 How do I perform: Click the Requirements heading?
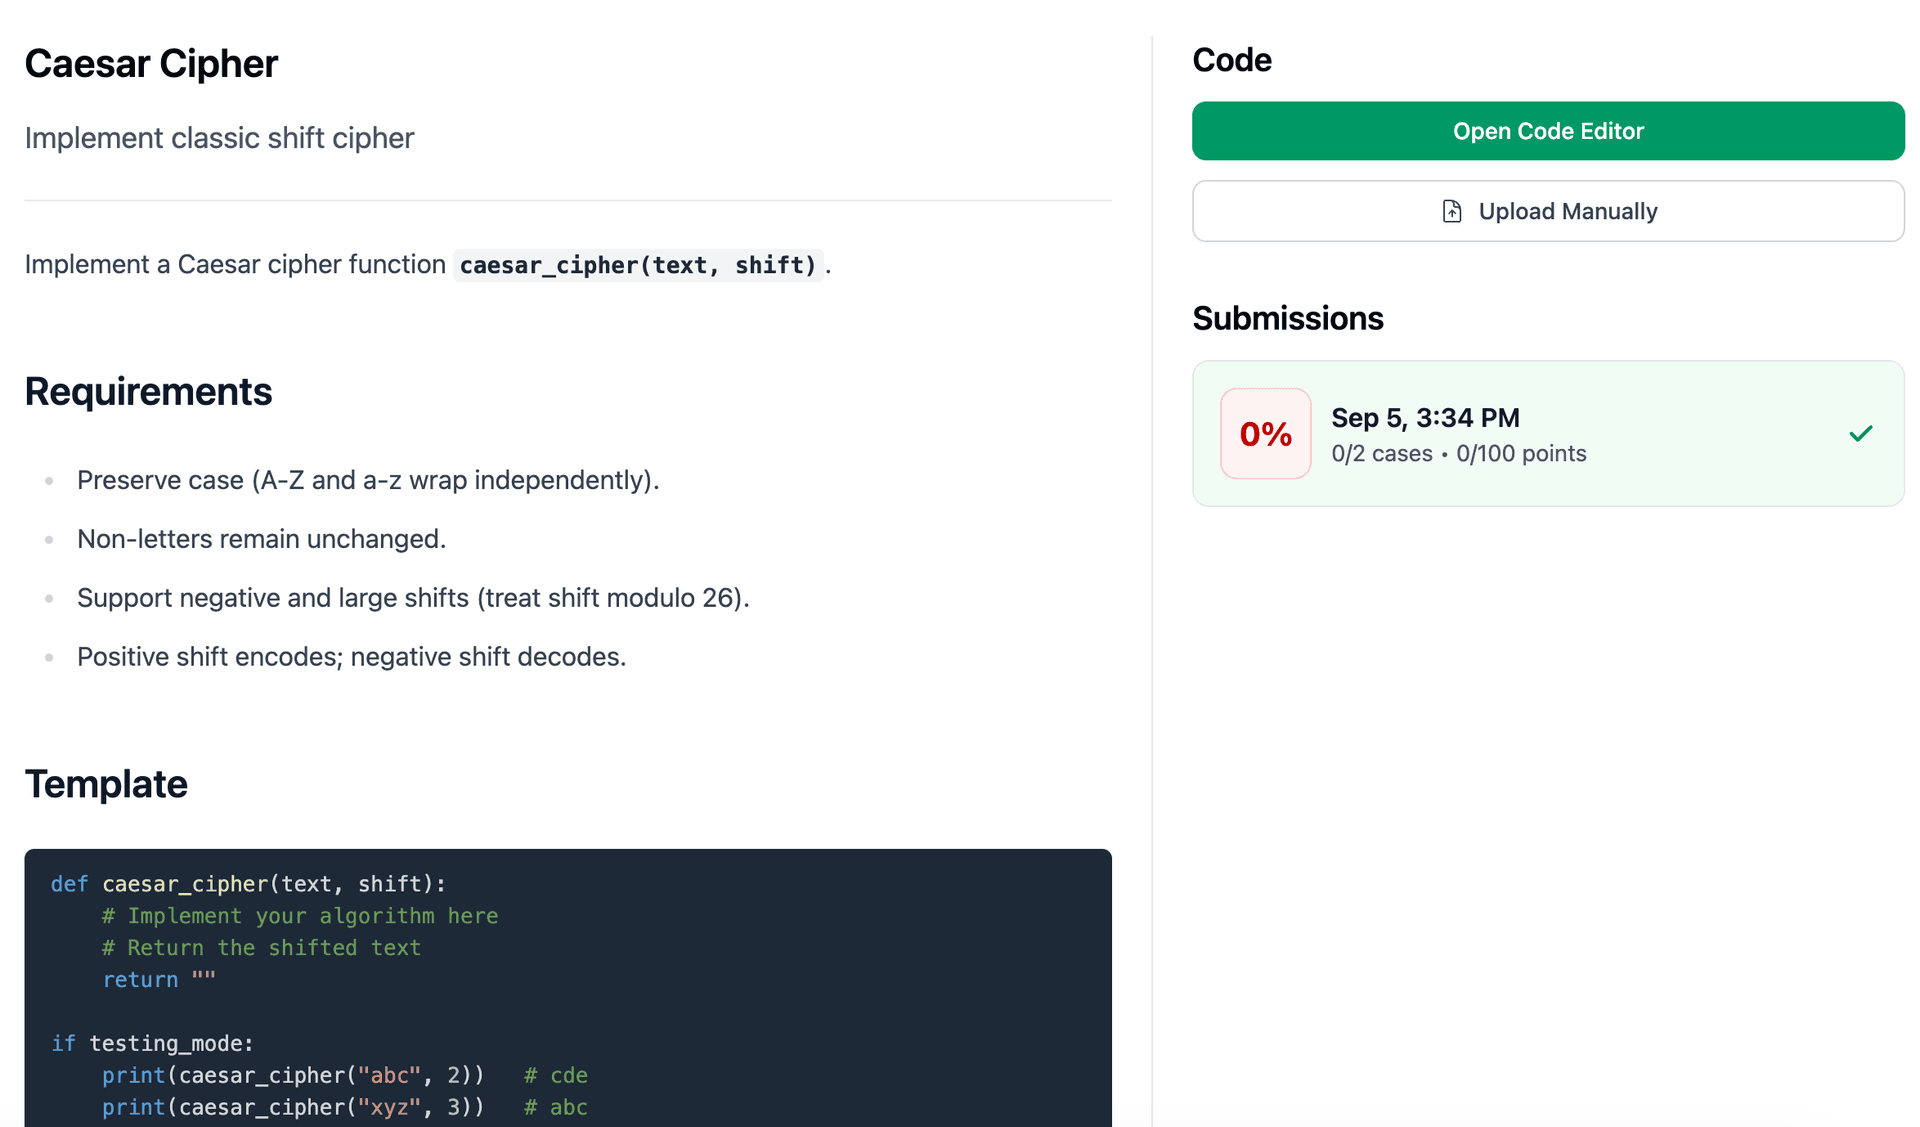point(148,391)
